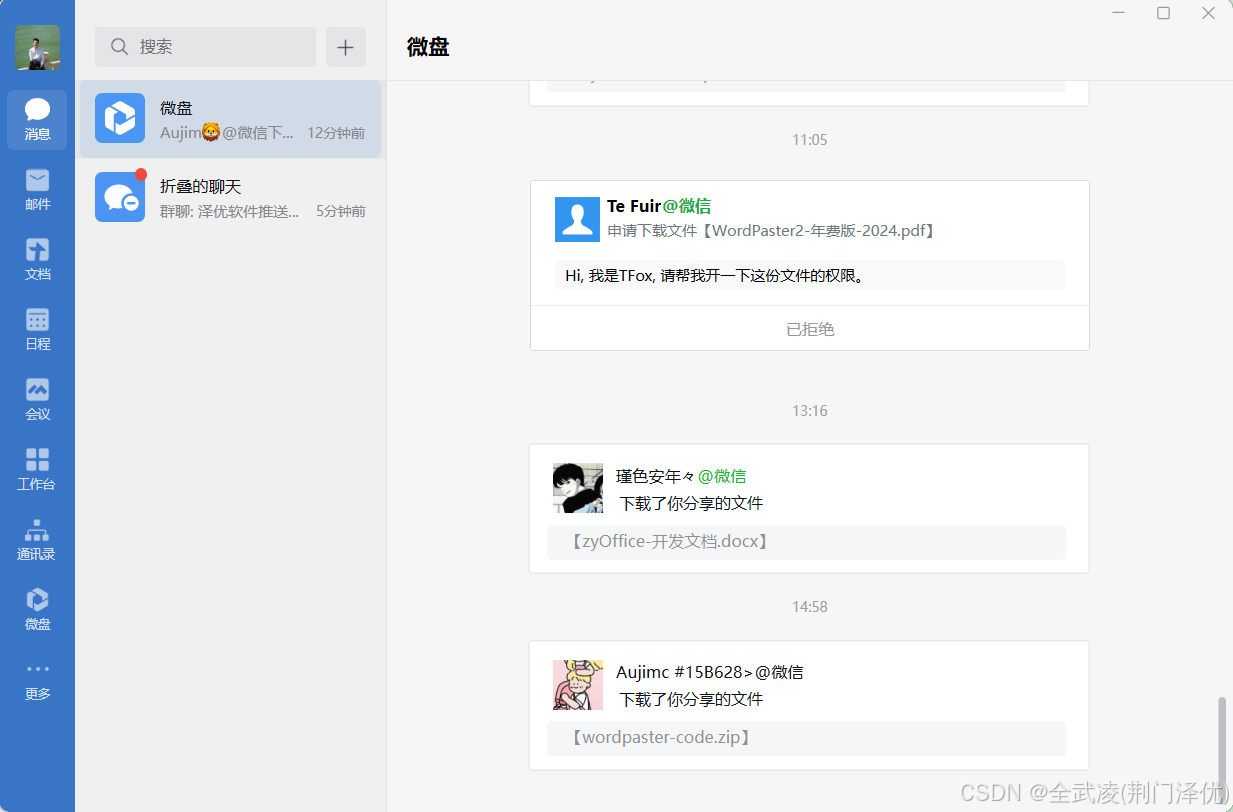This screenshot has height=812, width=1233.
Task: Click the 微盘 chat header title
Action: [x=428, y=47]
